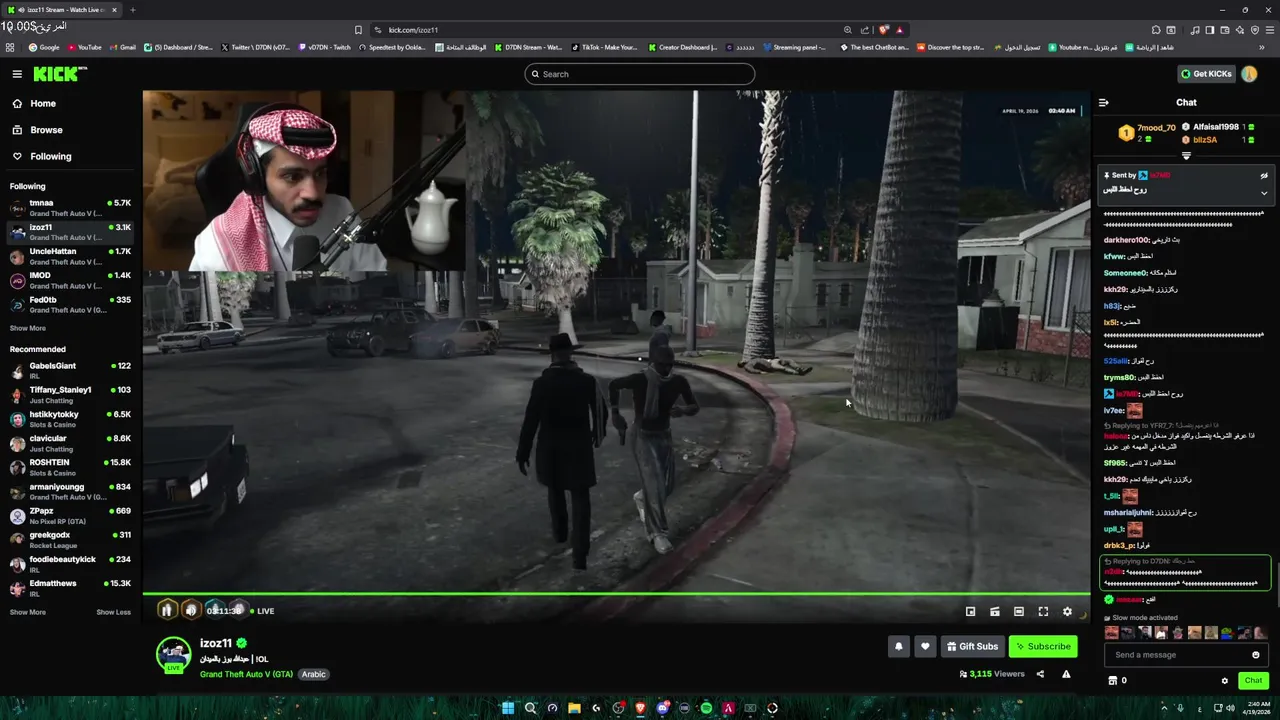Open UncleHattan channel in sidebar
This screenshot has width=1280, height=720.
click(x=70, y=256)
